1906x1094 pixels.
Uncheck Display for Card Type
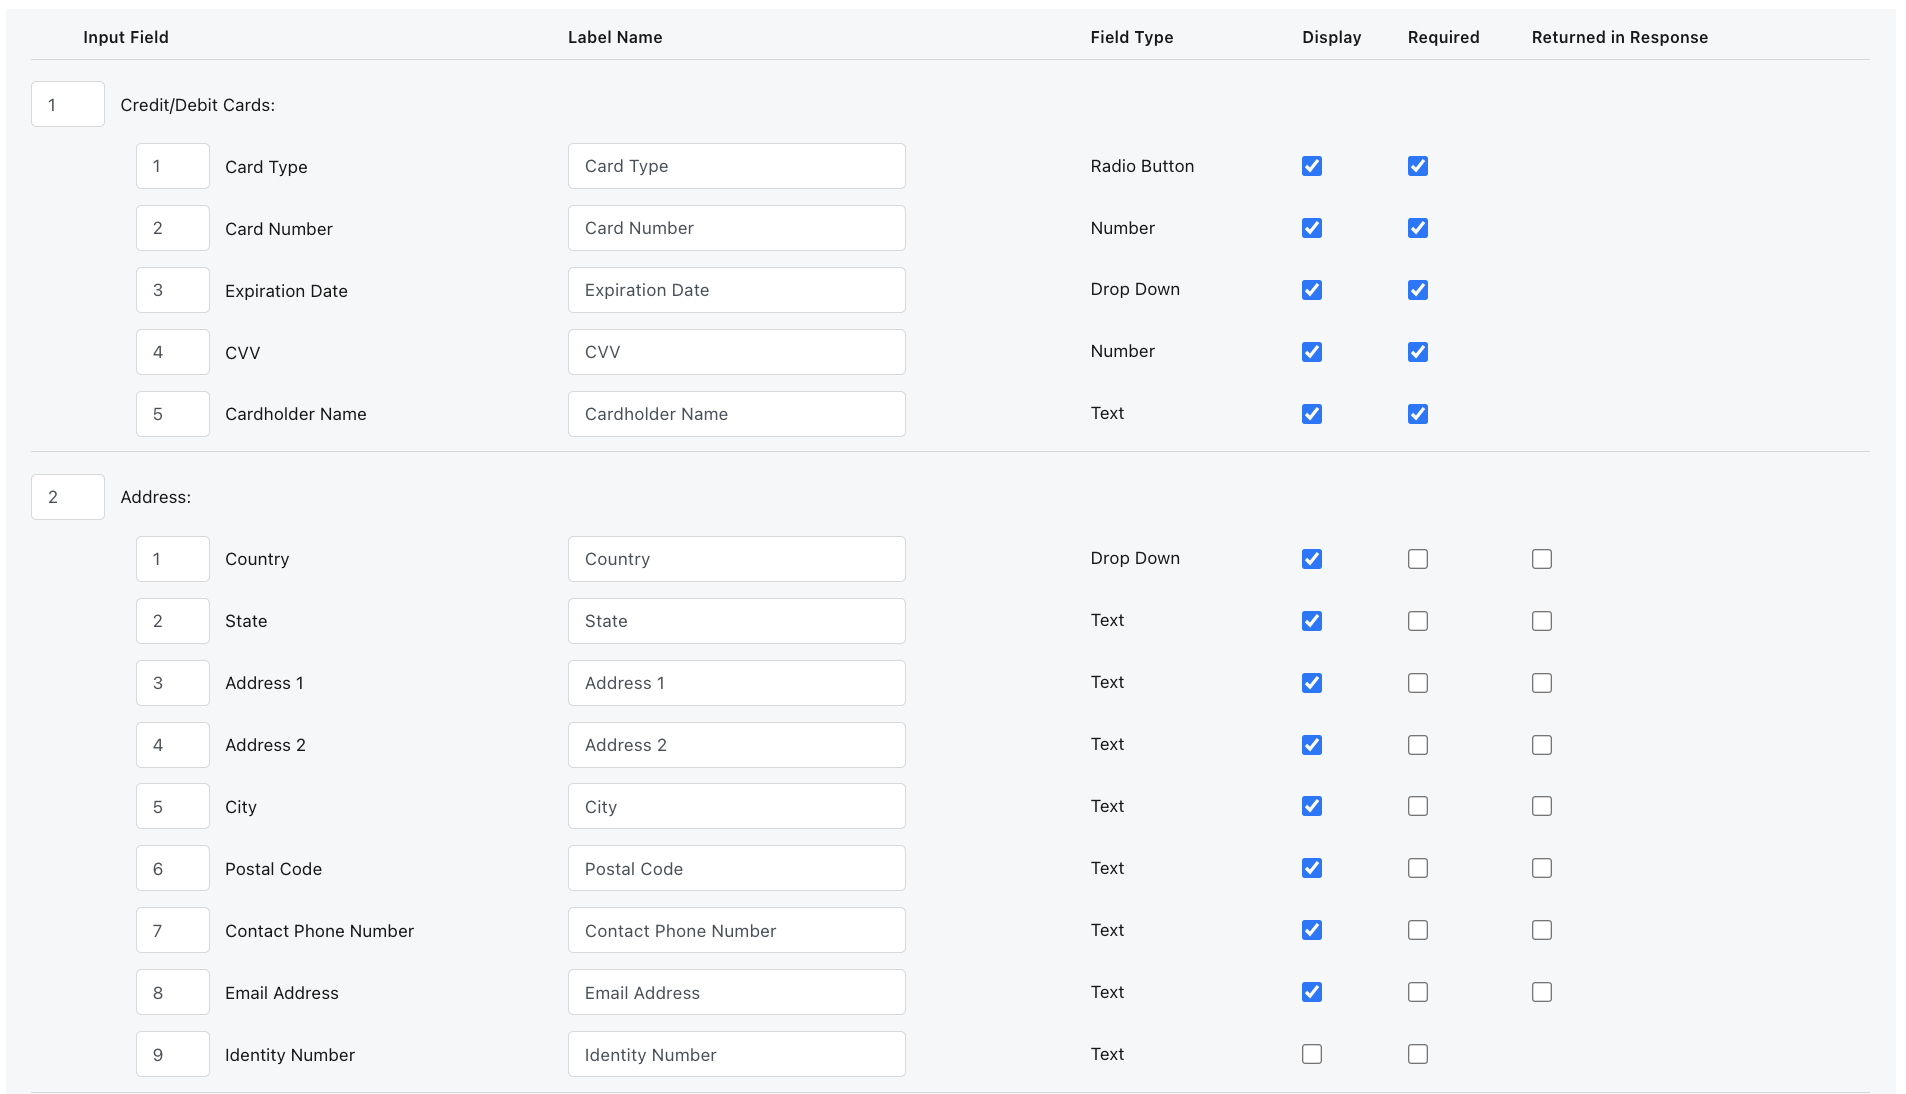click(x=1312, y=166)
